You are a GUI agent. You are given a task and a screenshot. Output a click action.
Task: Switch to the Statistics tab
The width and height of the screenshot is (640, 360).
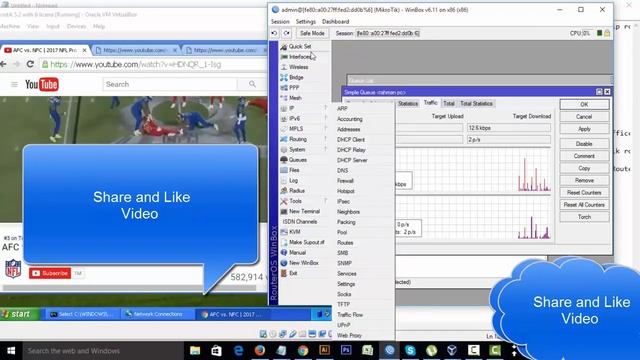(408, 103)
